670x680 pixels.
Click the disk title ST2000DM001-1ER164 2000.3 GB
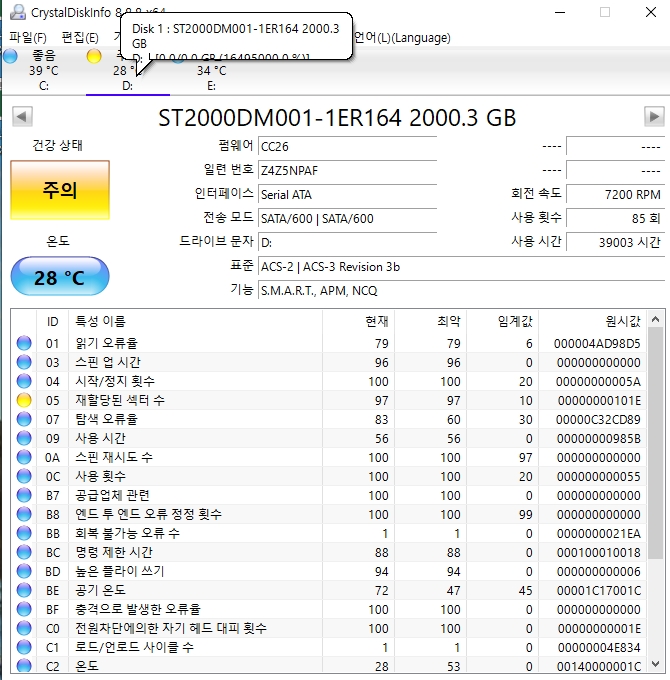[x=337, y=118]
